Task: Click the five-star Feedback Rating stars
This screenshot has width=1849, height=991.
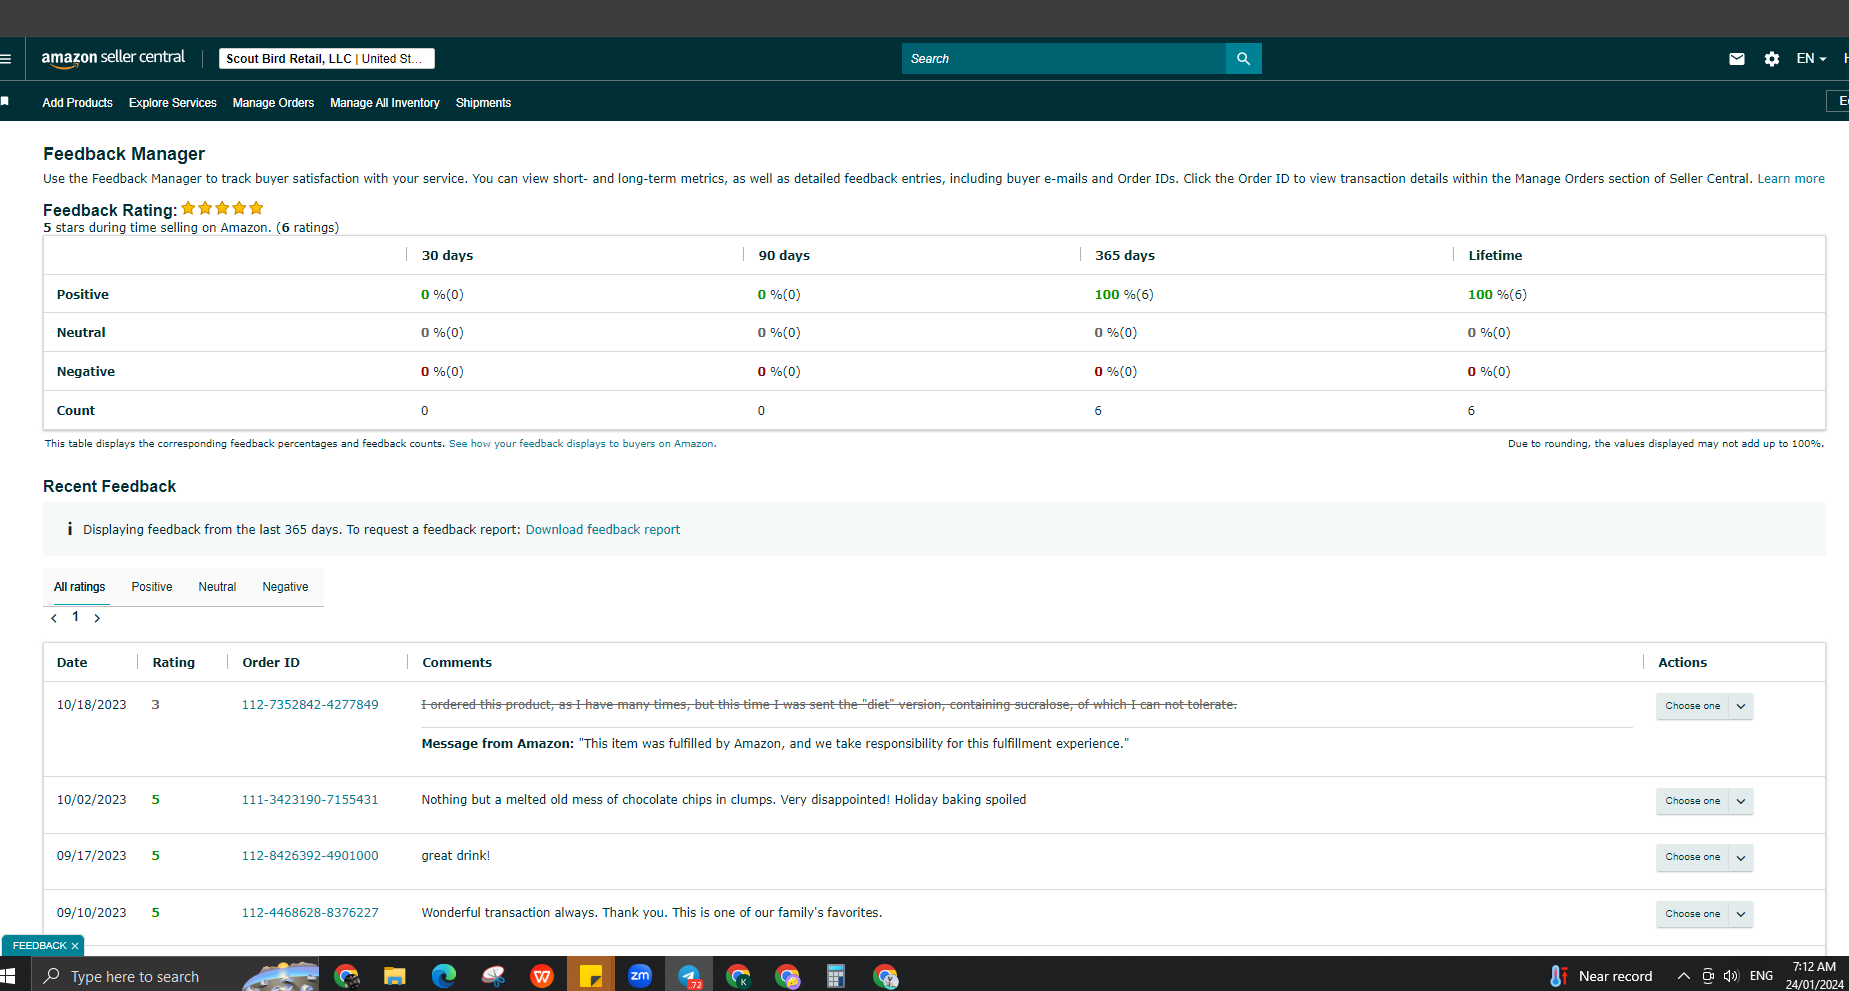Action: point(222,208)
